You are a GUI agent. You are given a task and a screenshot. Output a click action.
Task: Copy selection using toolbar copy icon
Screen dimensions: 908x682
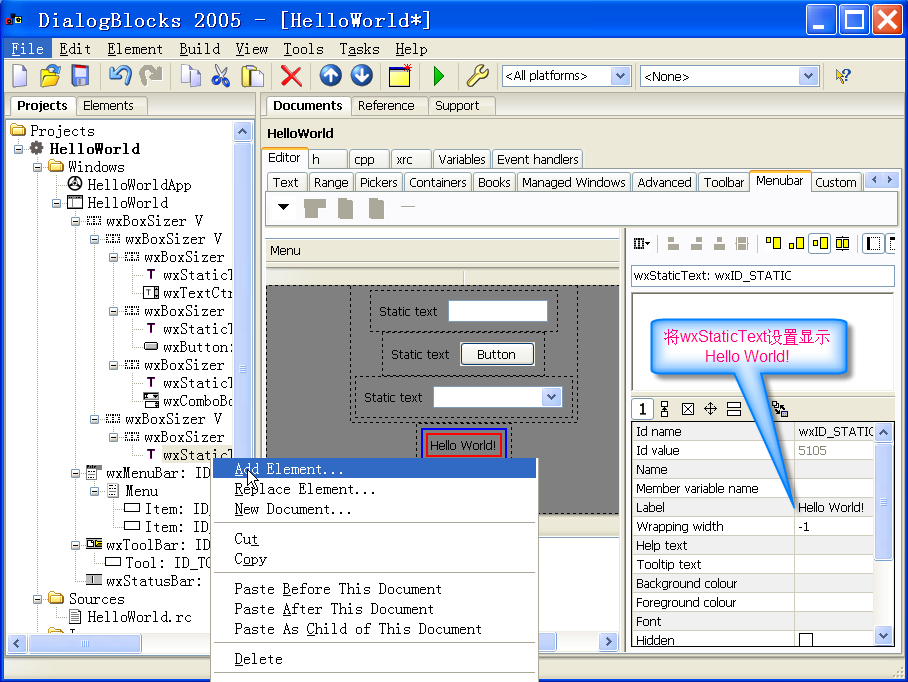coord(190,76)
